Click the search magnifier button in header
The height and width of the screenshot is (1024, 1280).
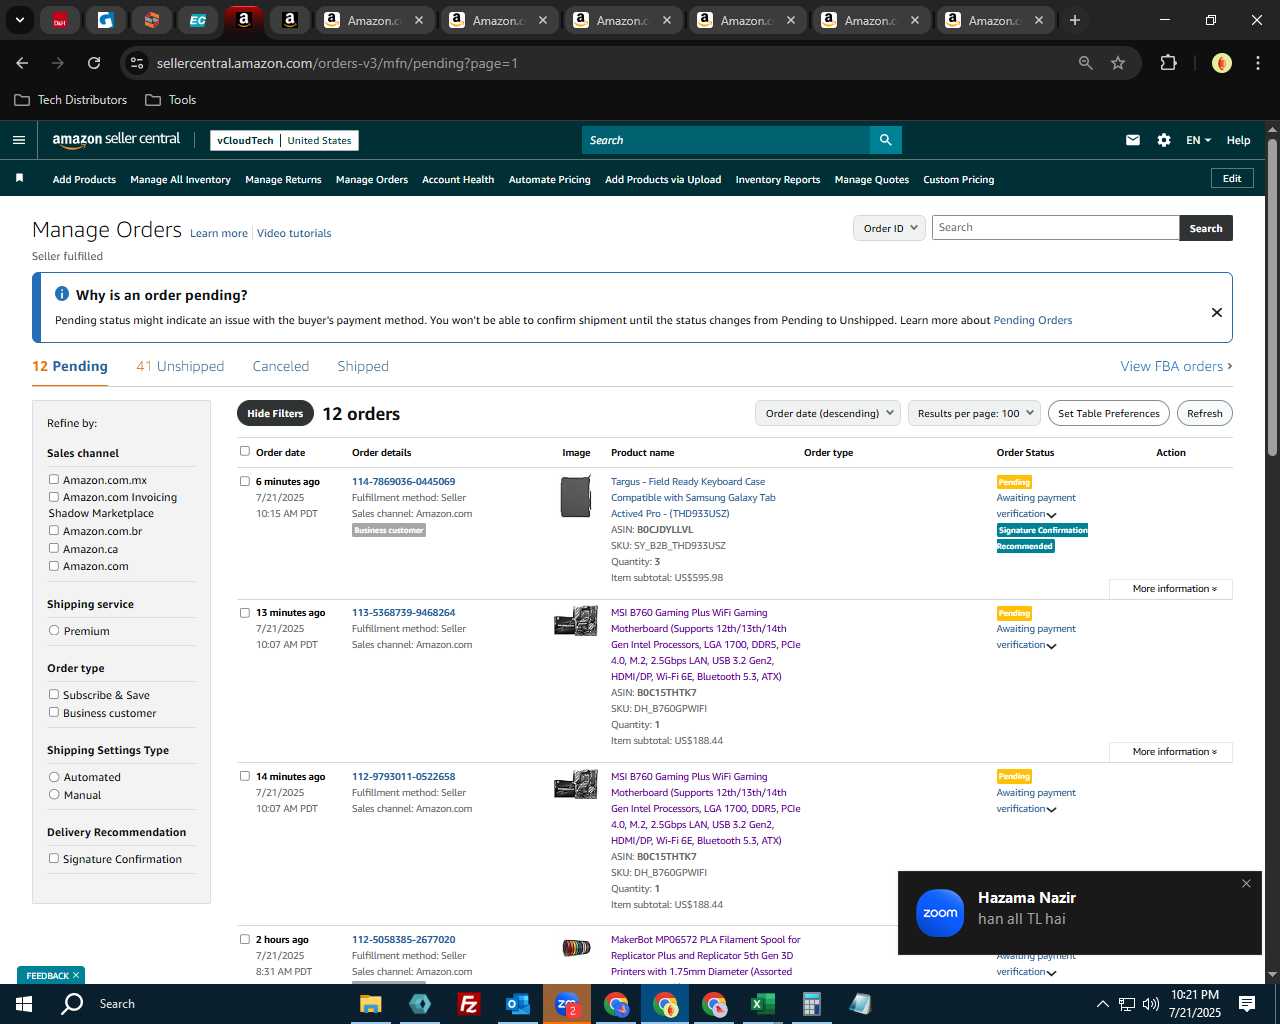point(885,140)
